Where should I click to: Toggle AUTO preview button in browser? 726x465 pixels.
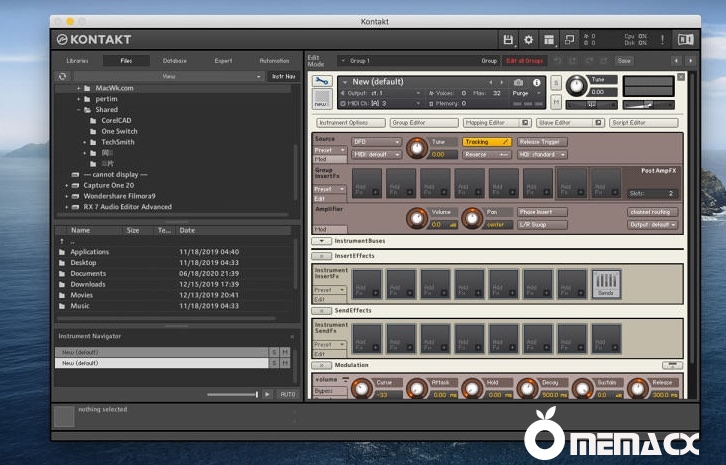pyautogui.click(x=288, y=394)
